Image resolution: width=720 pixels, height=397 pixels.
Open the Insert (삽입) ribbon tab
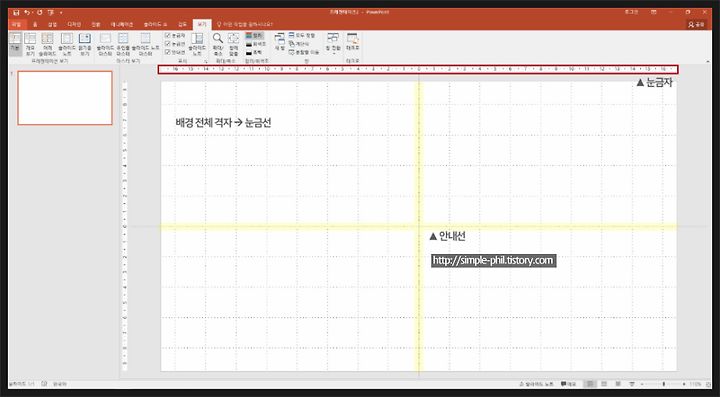(53, 24)
